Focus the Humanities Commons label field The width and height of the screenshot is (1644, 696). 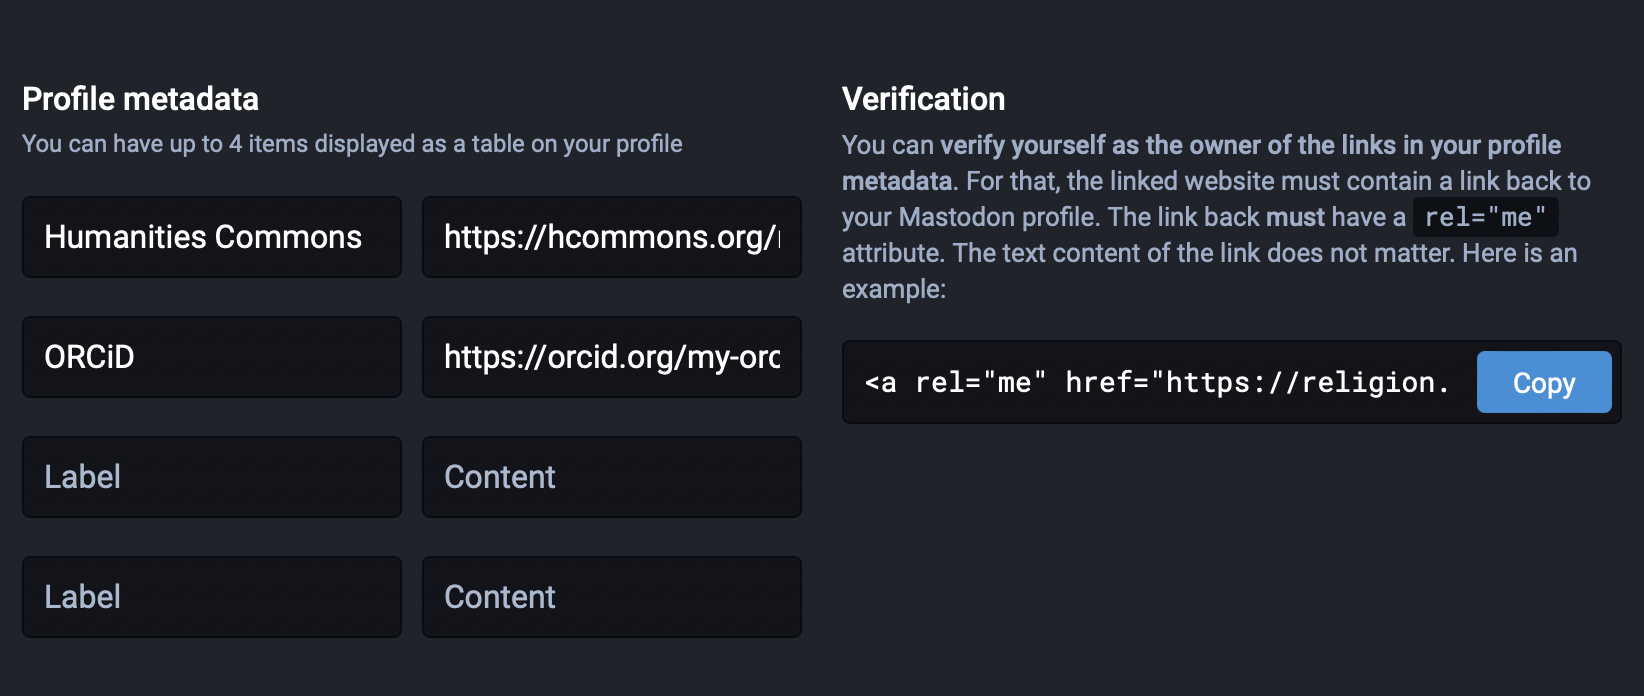(211, 237)
